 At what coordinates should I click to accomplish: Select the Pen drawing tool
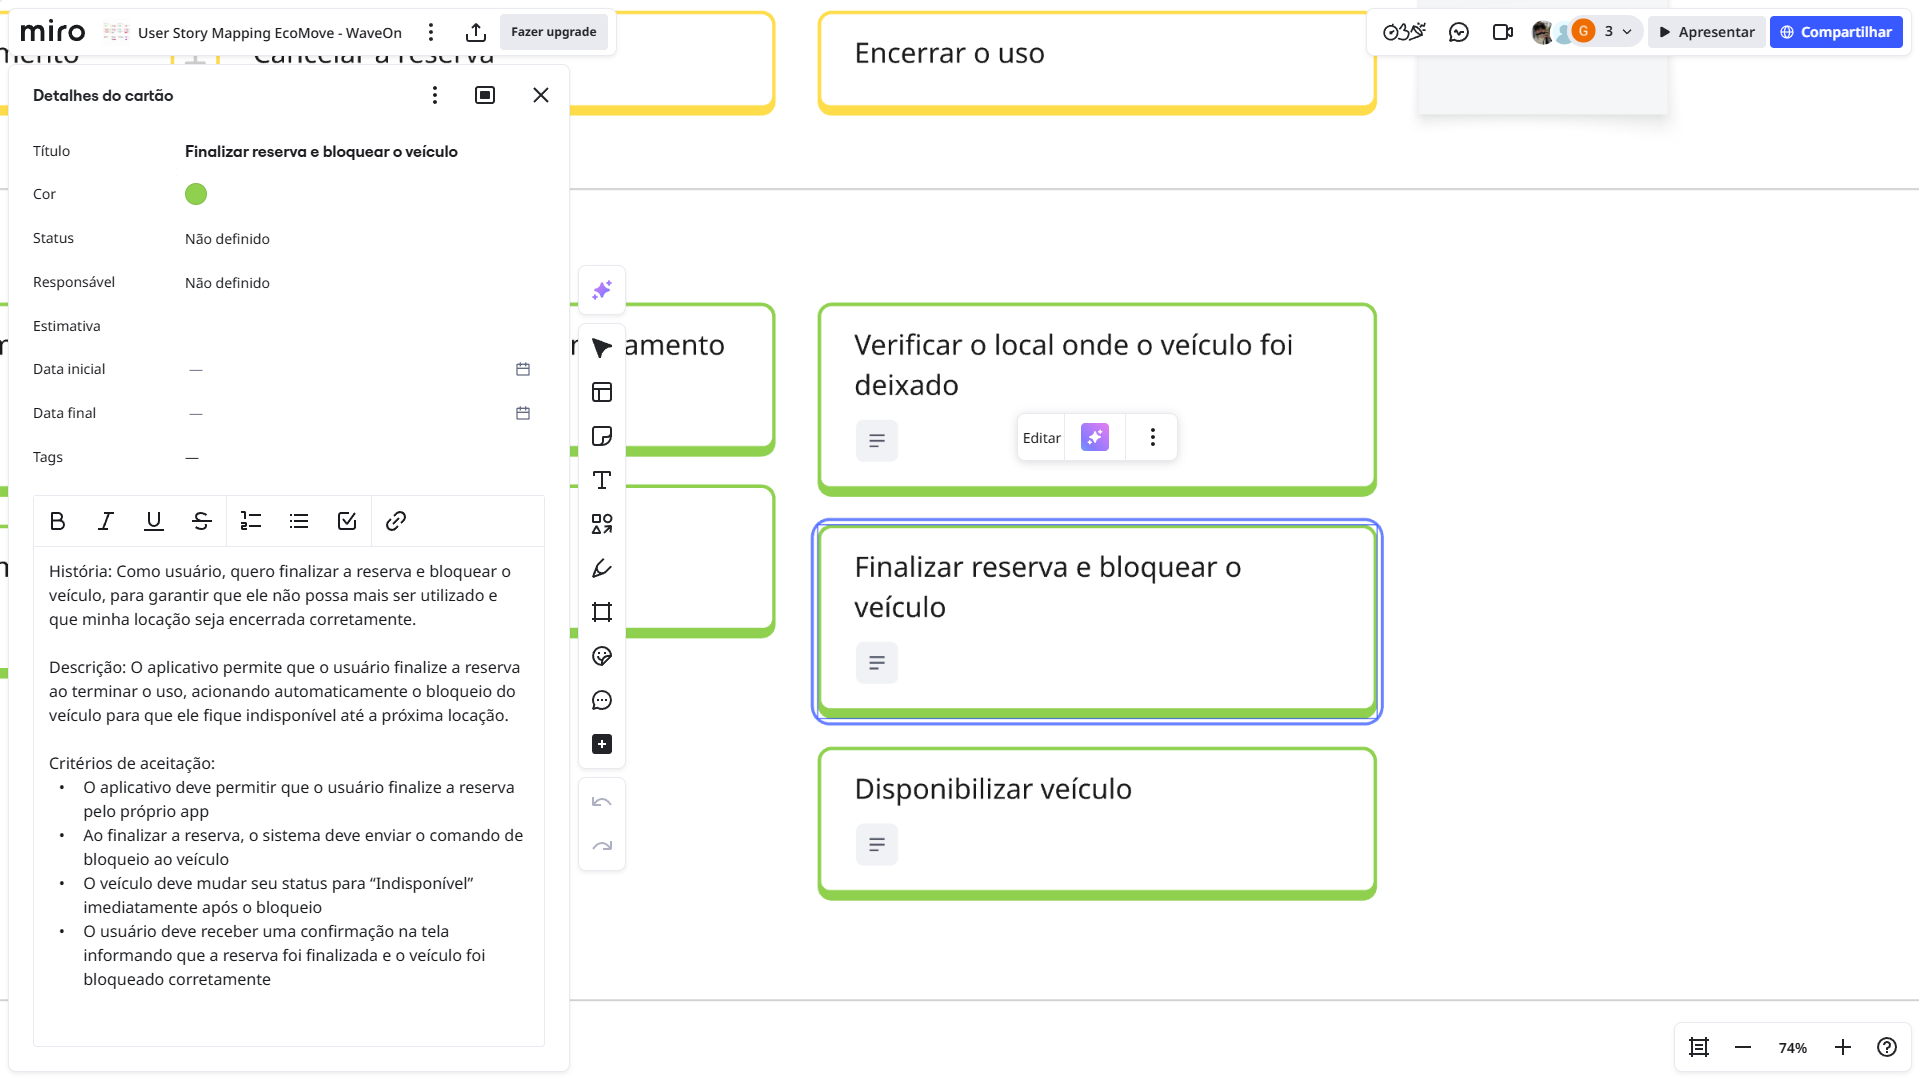tap(601, 568)
